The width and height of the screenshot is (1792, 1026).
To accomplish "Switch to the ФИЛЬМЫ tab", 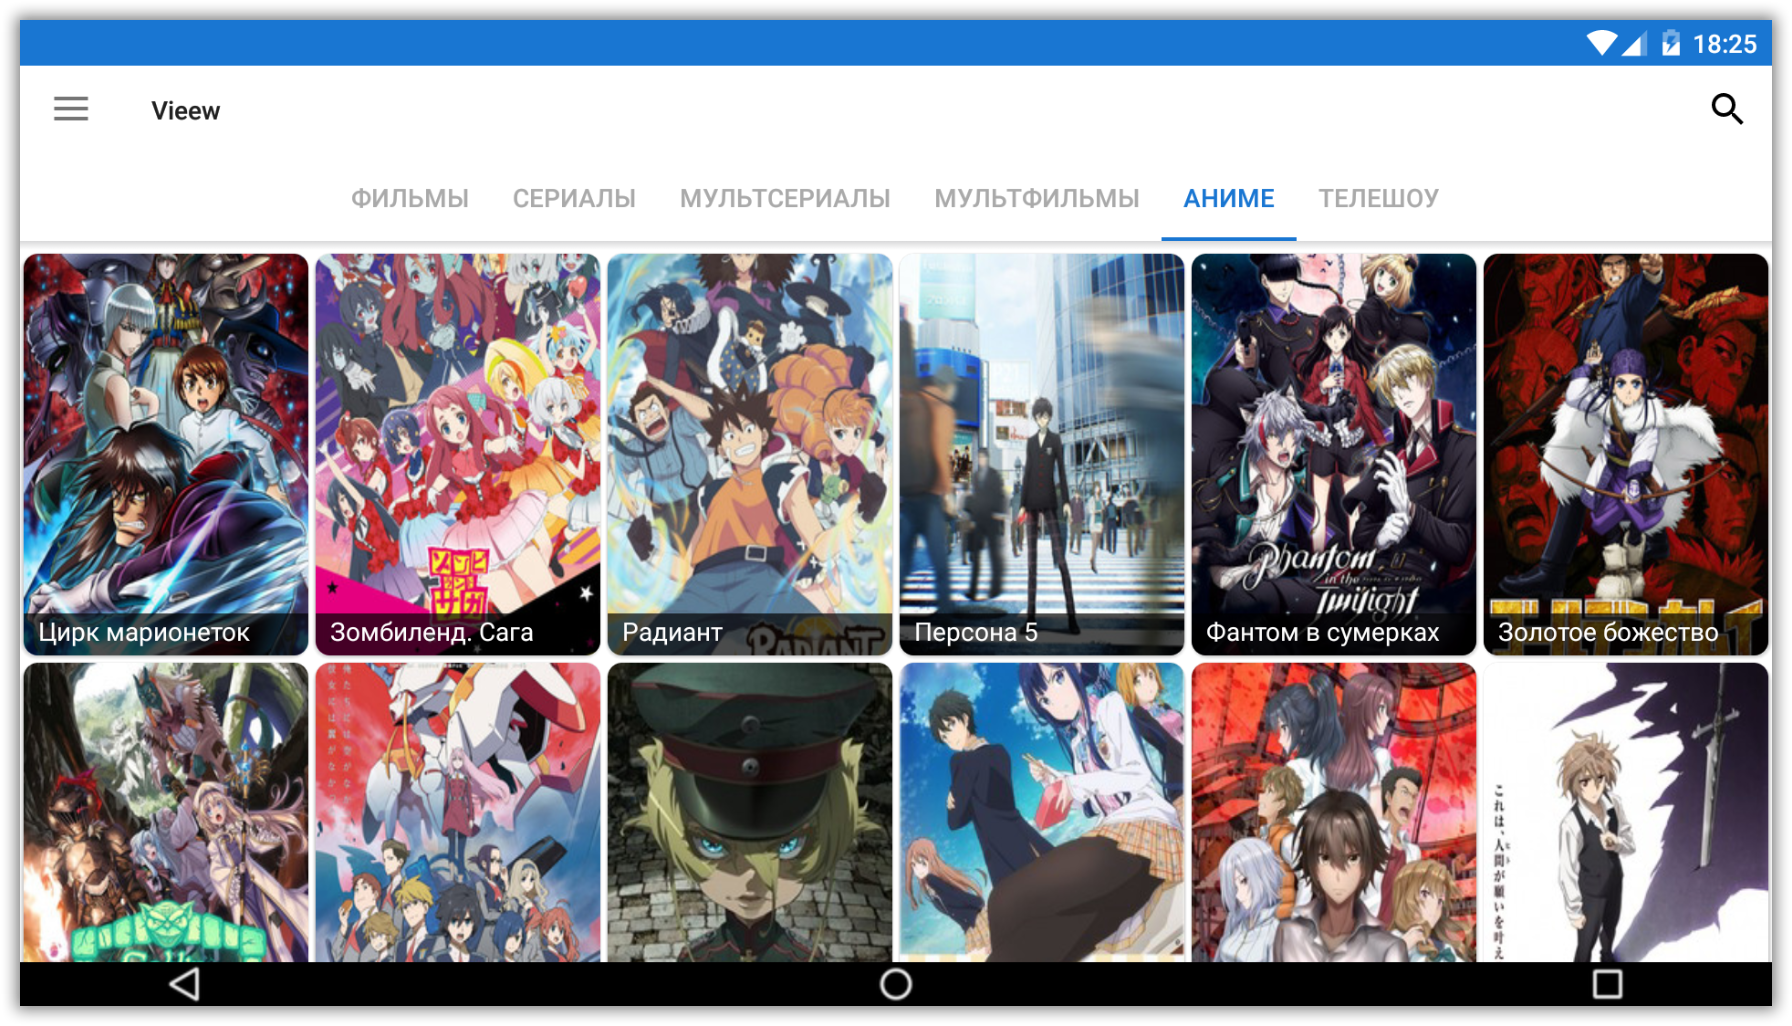I will [409, 198].
